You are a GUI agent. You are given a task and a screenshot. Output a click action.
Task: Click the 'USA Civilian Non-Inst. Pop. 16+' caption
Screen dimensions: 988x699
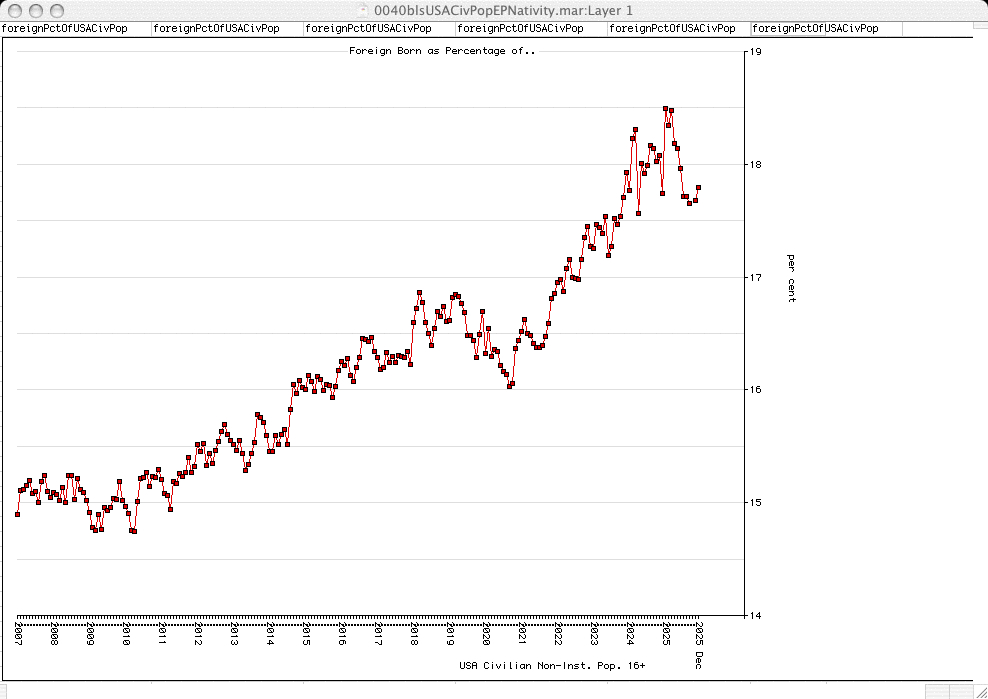coord(552,665)
